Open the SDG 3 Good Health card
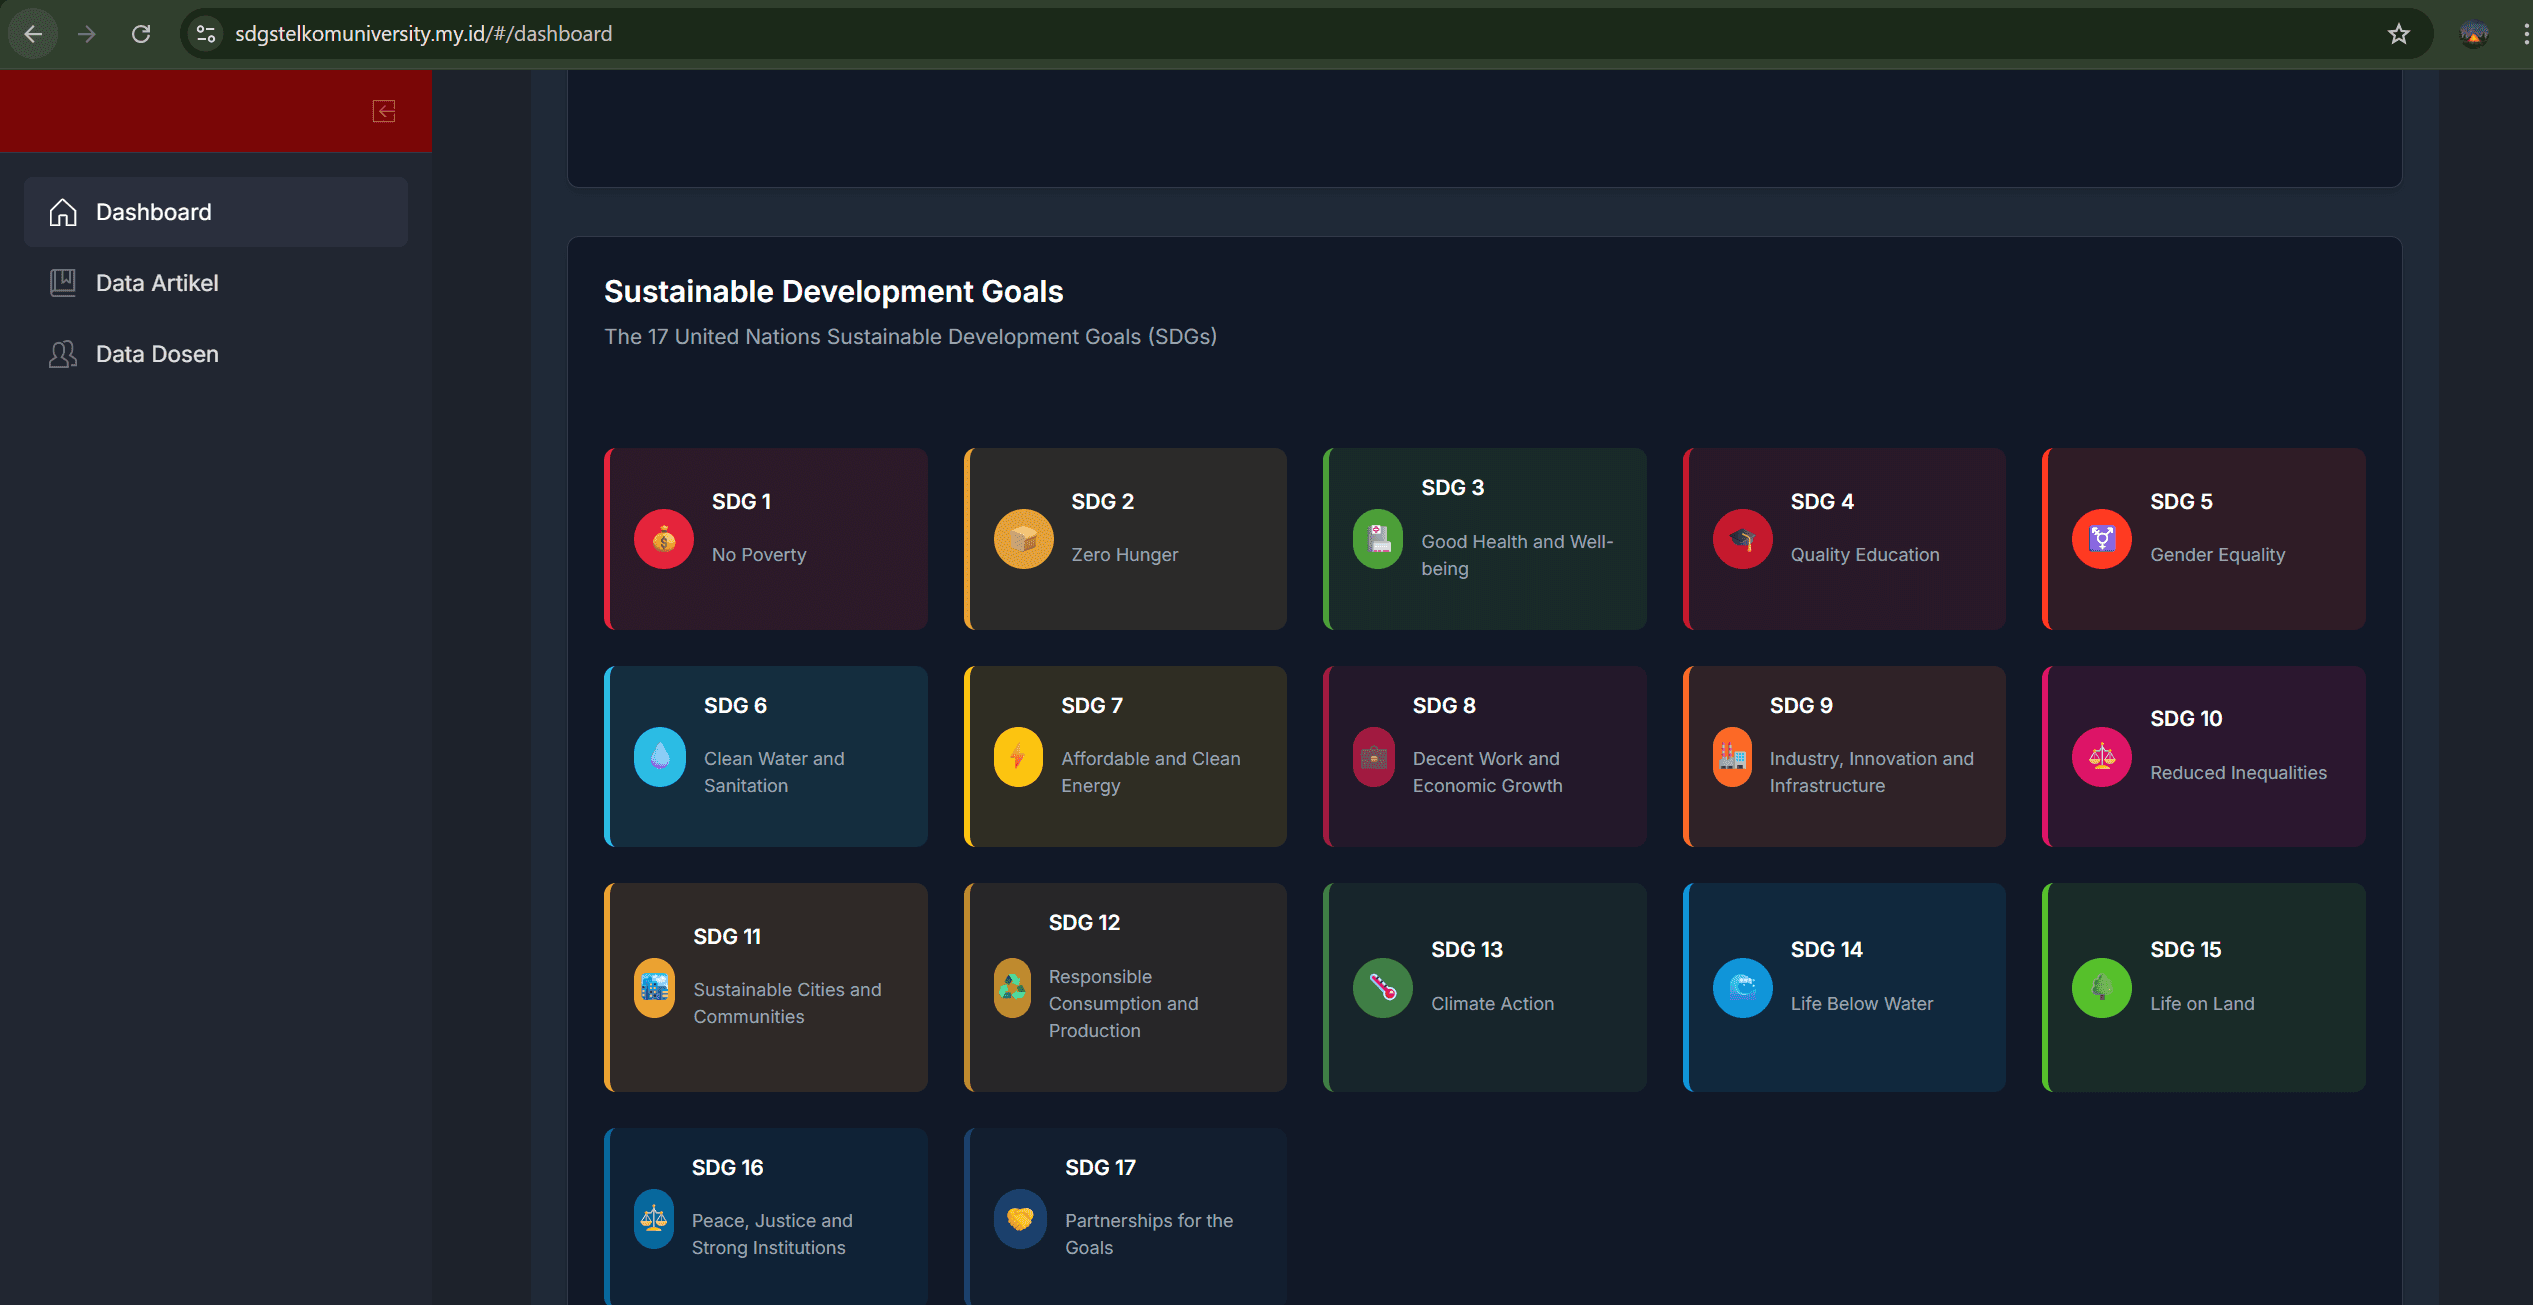 tap(1484, 539)
